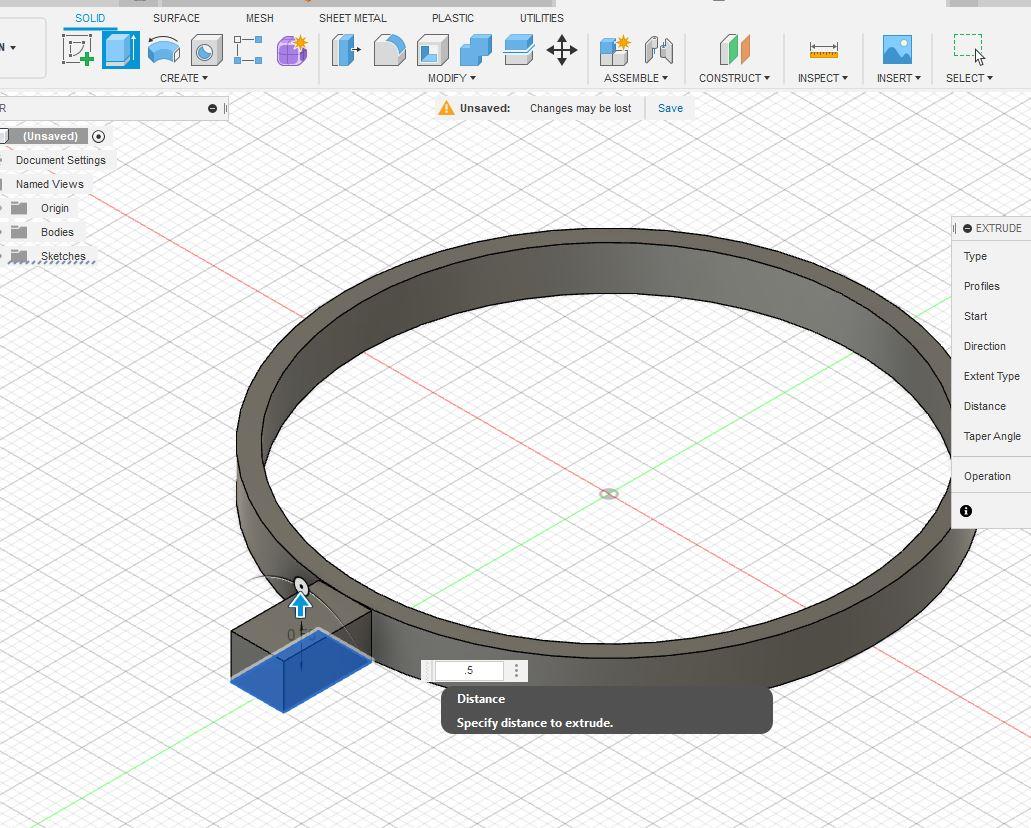Click the Save link in the warning bar

[670, 108]
